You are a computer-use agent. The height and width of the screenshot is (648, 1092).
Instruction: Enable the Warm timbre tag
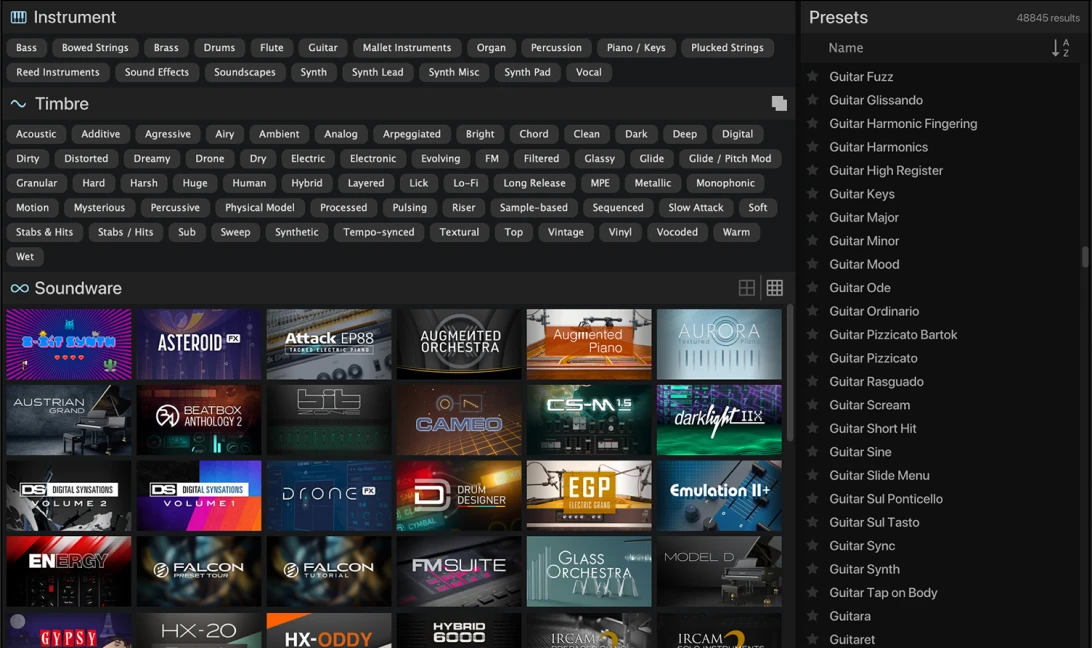tap(736, 232)
